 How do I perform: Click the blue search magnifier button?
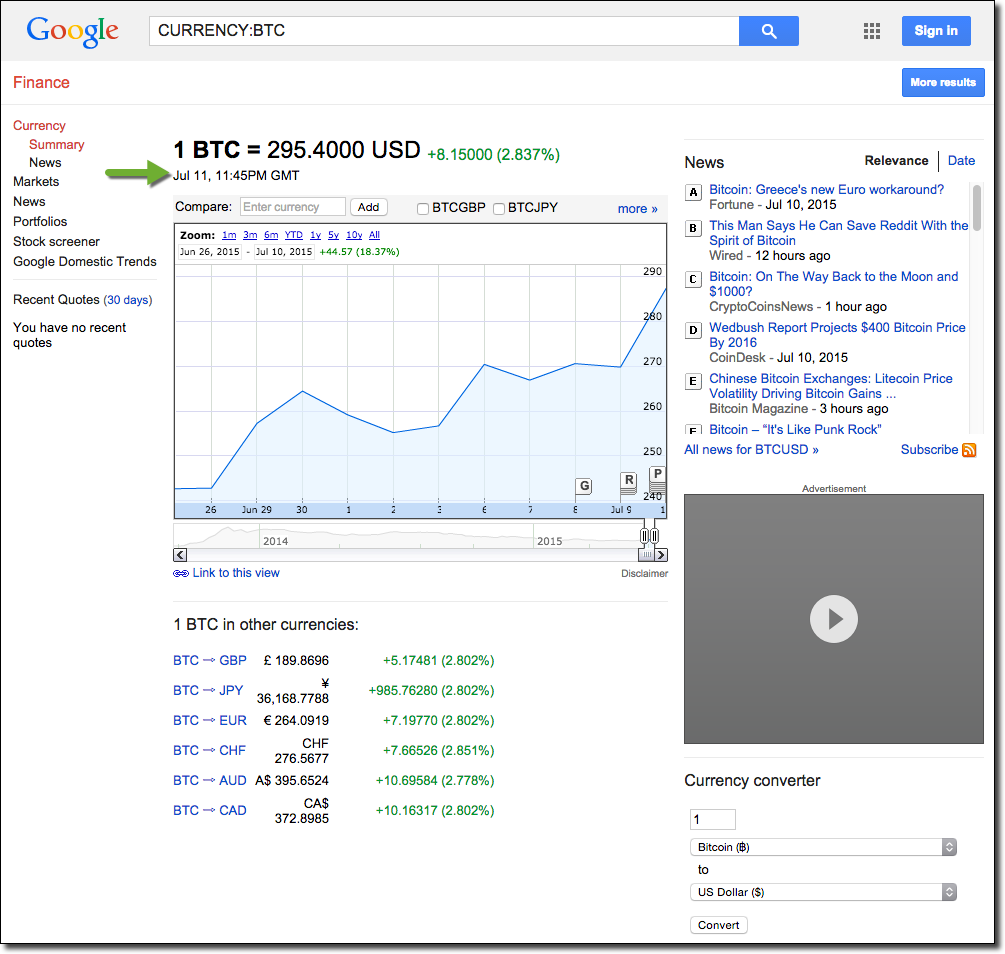coord(768,31)
